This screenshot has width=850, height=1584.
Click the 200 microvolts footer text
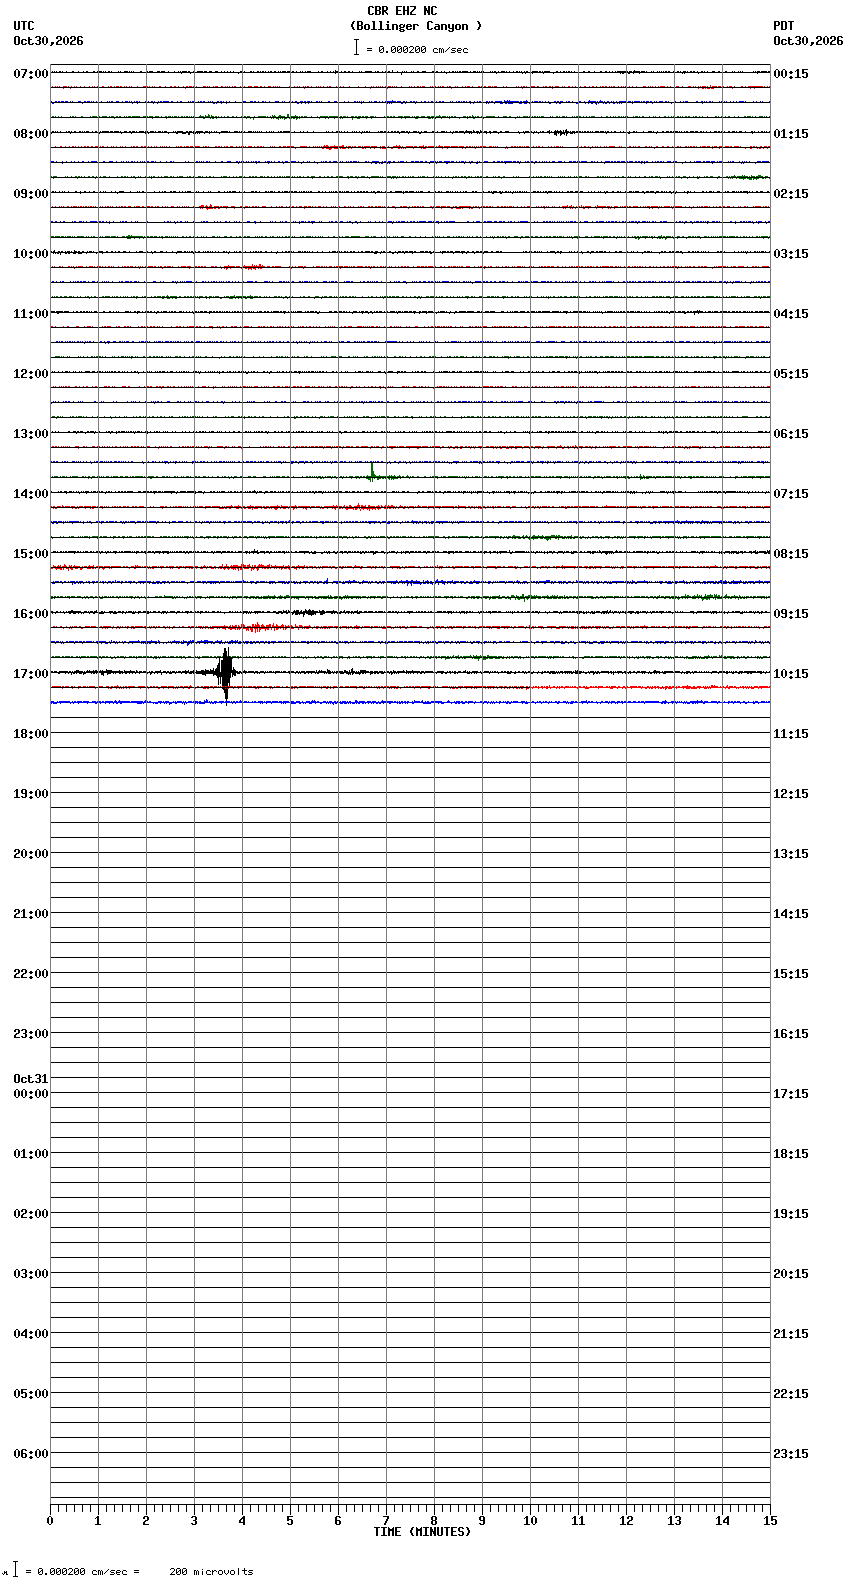point(211,1572)
